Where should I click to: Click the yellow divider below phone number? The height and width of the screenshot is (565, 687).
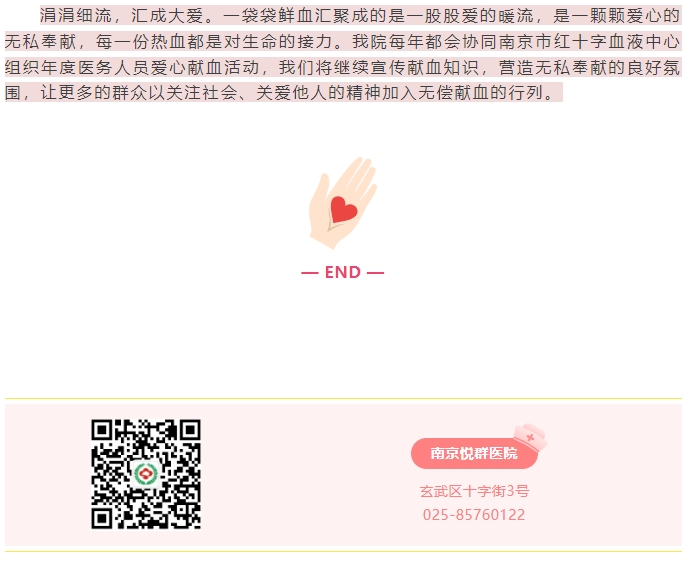pyautogui.click(x=344, y=551)
